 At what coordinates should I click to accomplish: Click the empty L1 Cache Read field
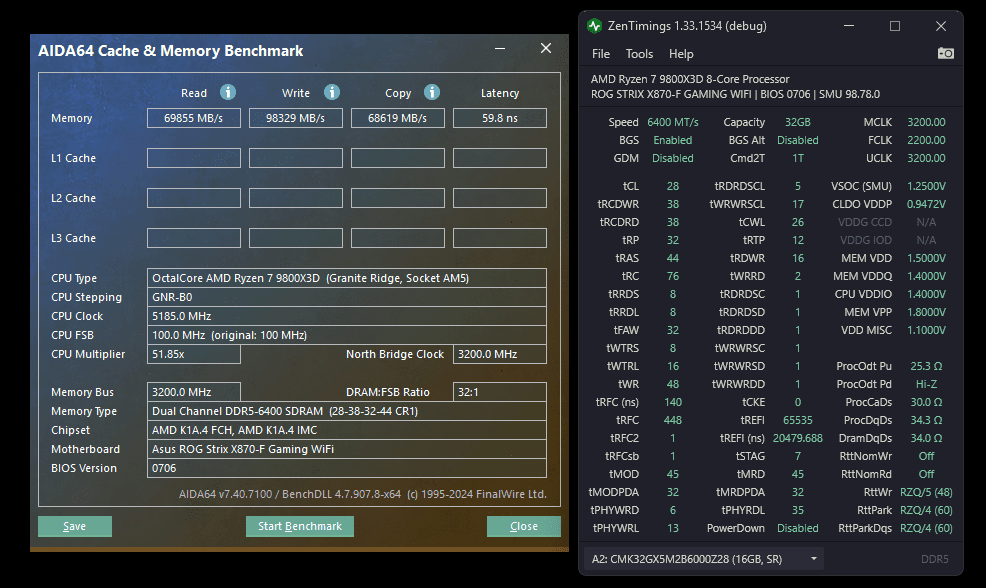coord(194,158)
